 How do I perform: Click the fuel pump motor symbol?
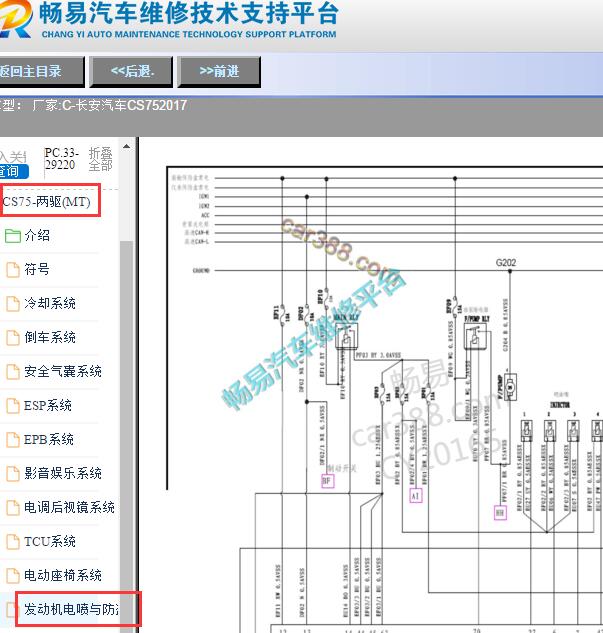510,387
